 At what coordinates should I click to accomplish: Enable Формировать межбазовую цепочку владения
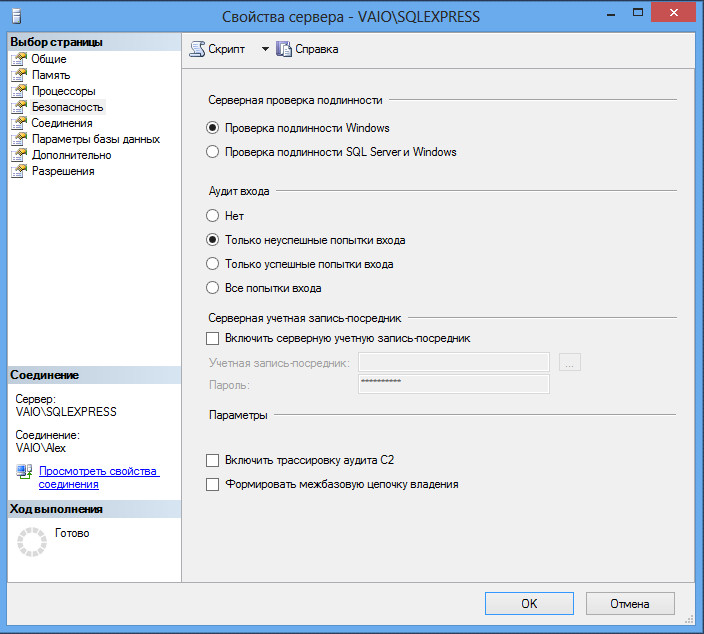tap(212, 484)
